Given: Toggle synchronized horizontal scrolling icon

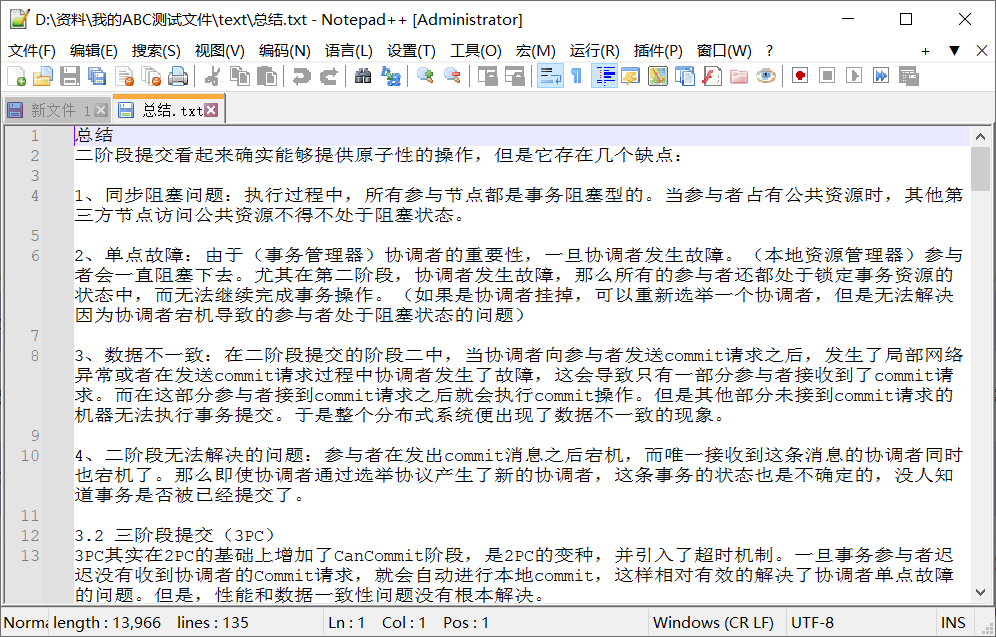Looking at the screenshot, I should [515, 76].
